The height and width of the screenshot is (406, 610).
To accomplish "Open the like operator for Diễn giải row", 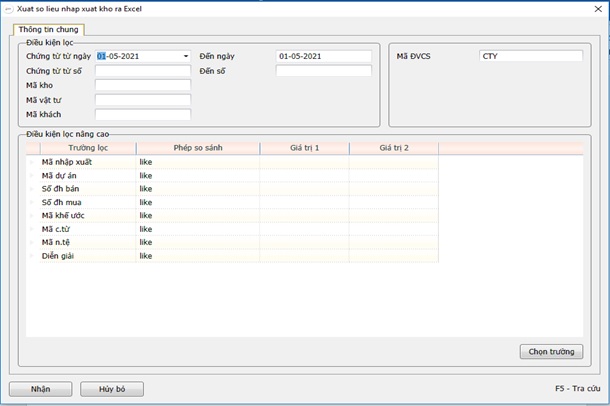I will click(x=197, y=256).
